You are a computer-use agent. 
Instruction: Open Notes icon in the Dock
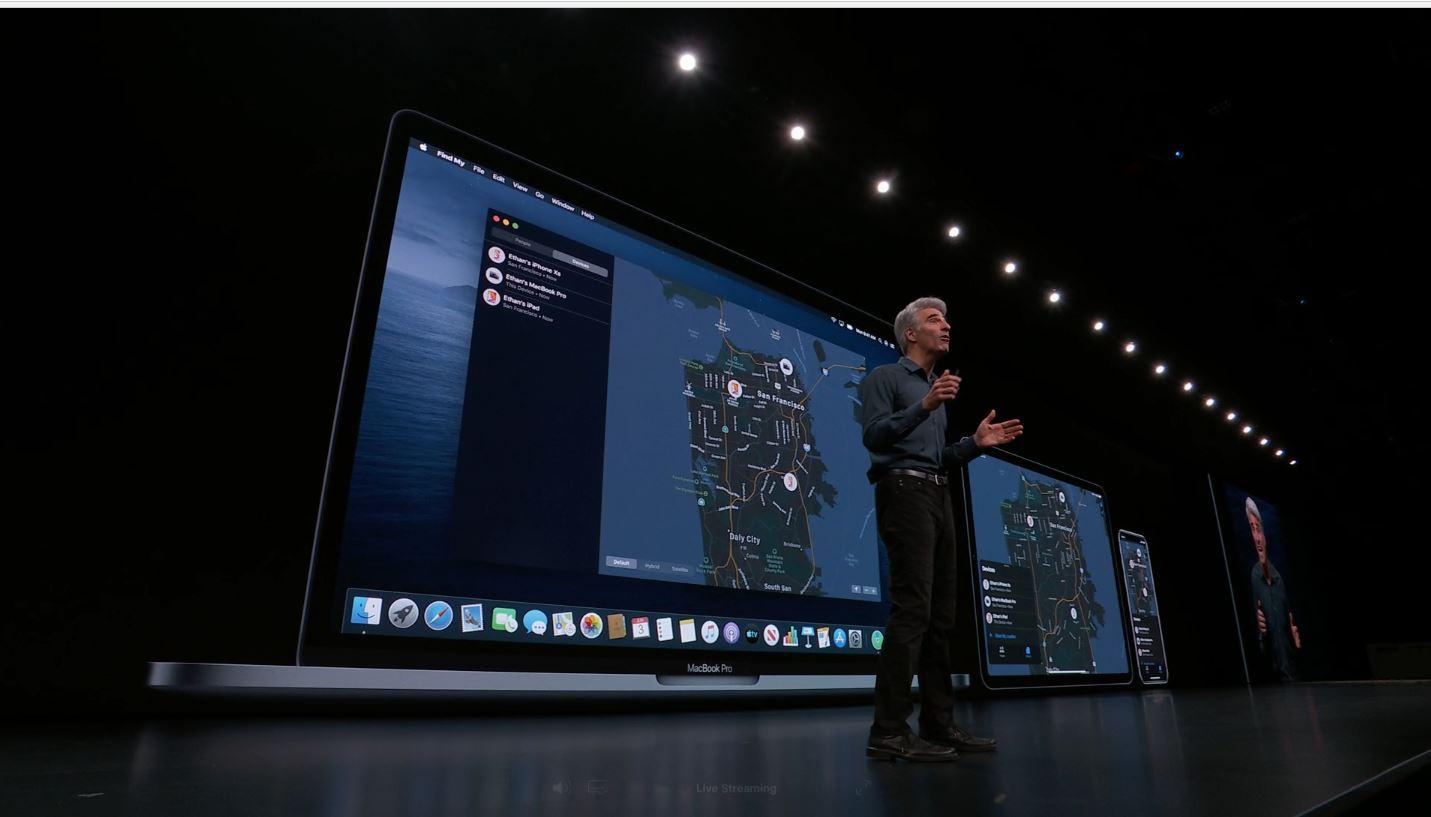(x=687, y=630)
